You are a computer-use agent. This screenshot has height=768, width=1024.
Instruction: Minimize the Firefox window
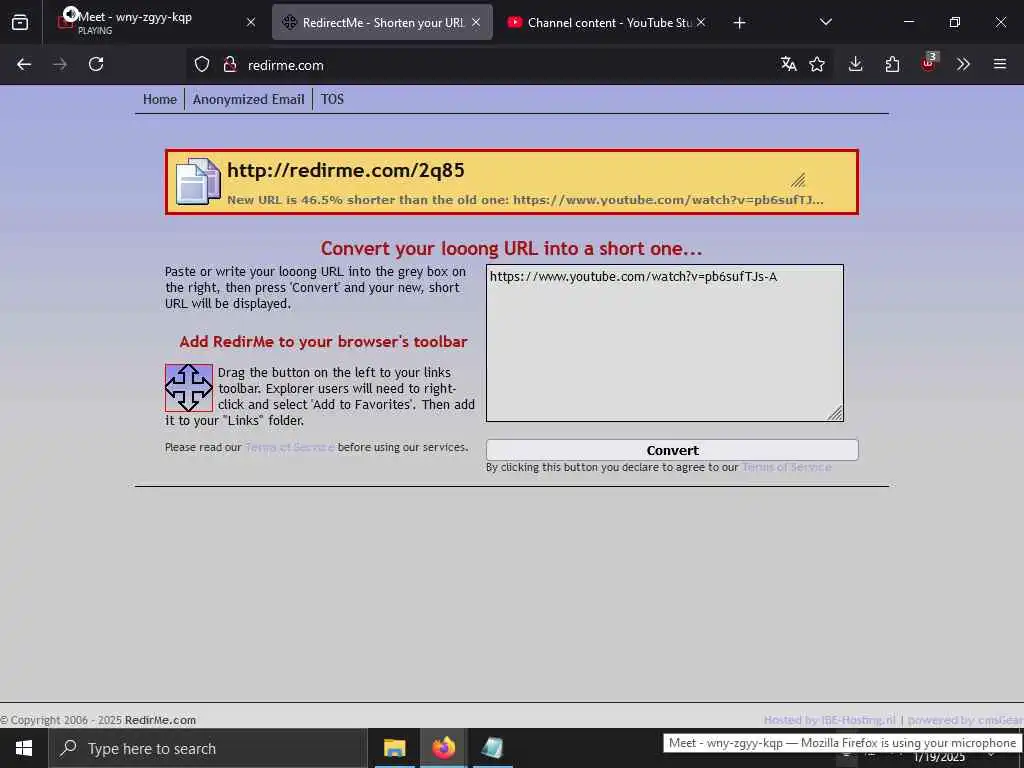click(x=908, y=22)
